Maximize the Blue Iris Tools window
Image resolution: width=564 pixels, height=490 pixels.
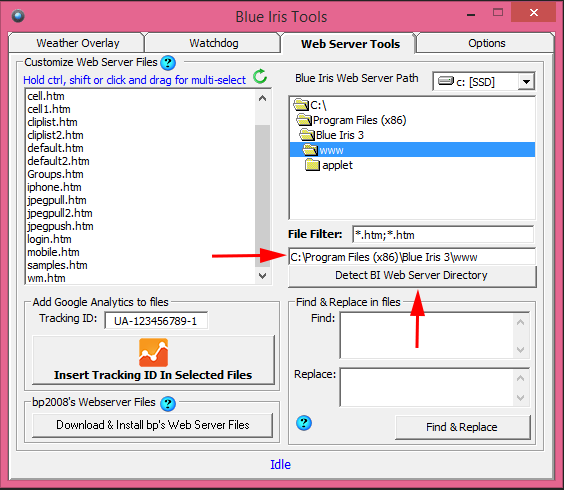pyautogui.click(x=498, y=13)
